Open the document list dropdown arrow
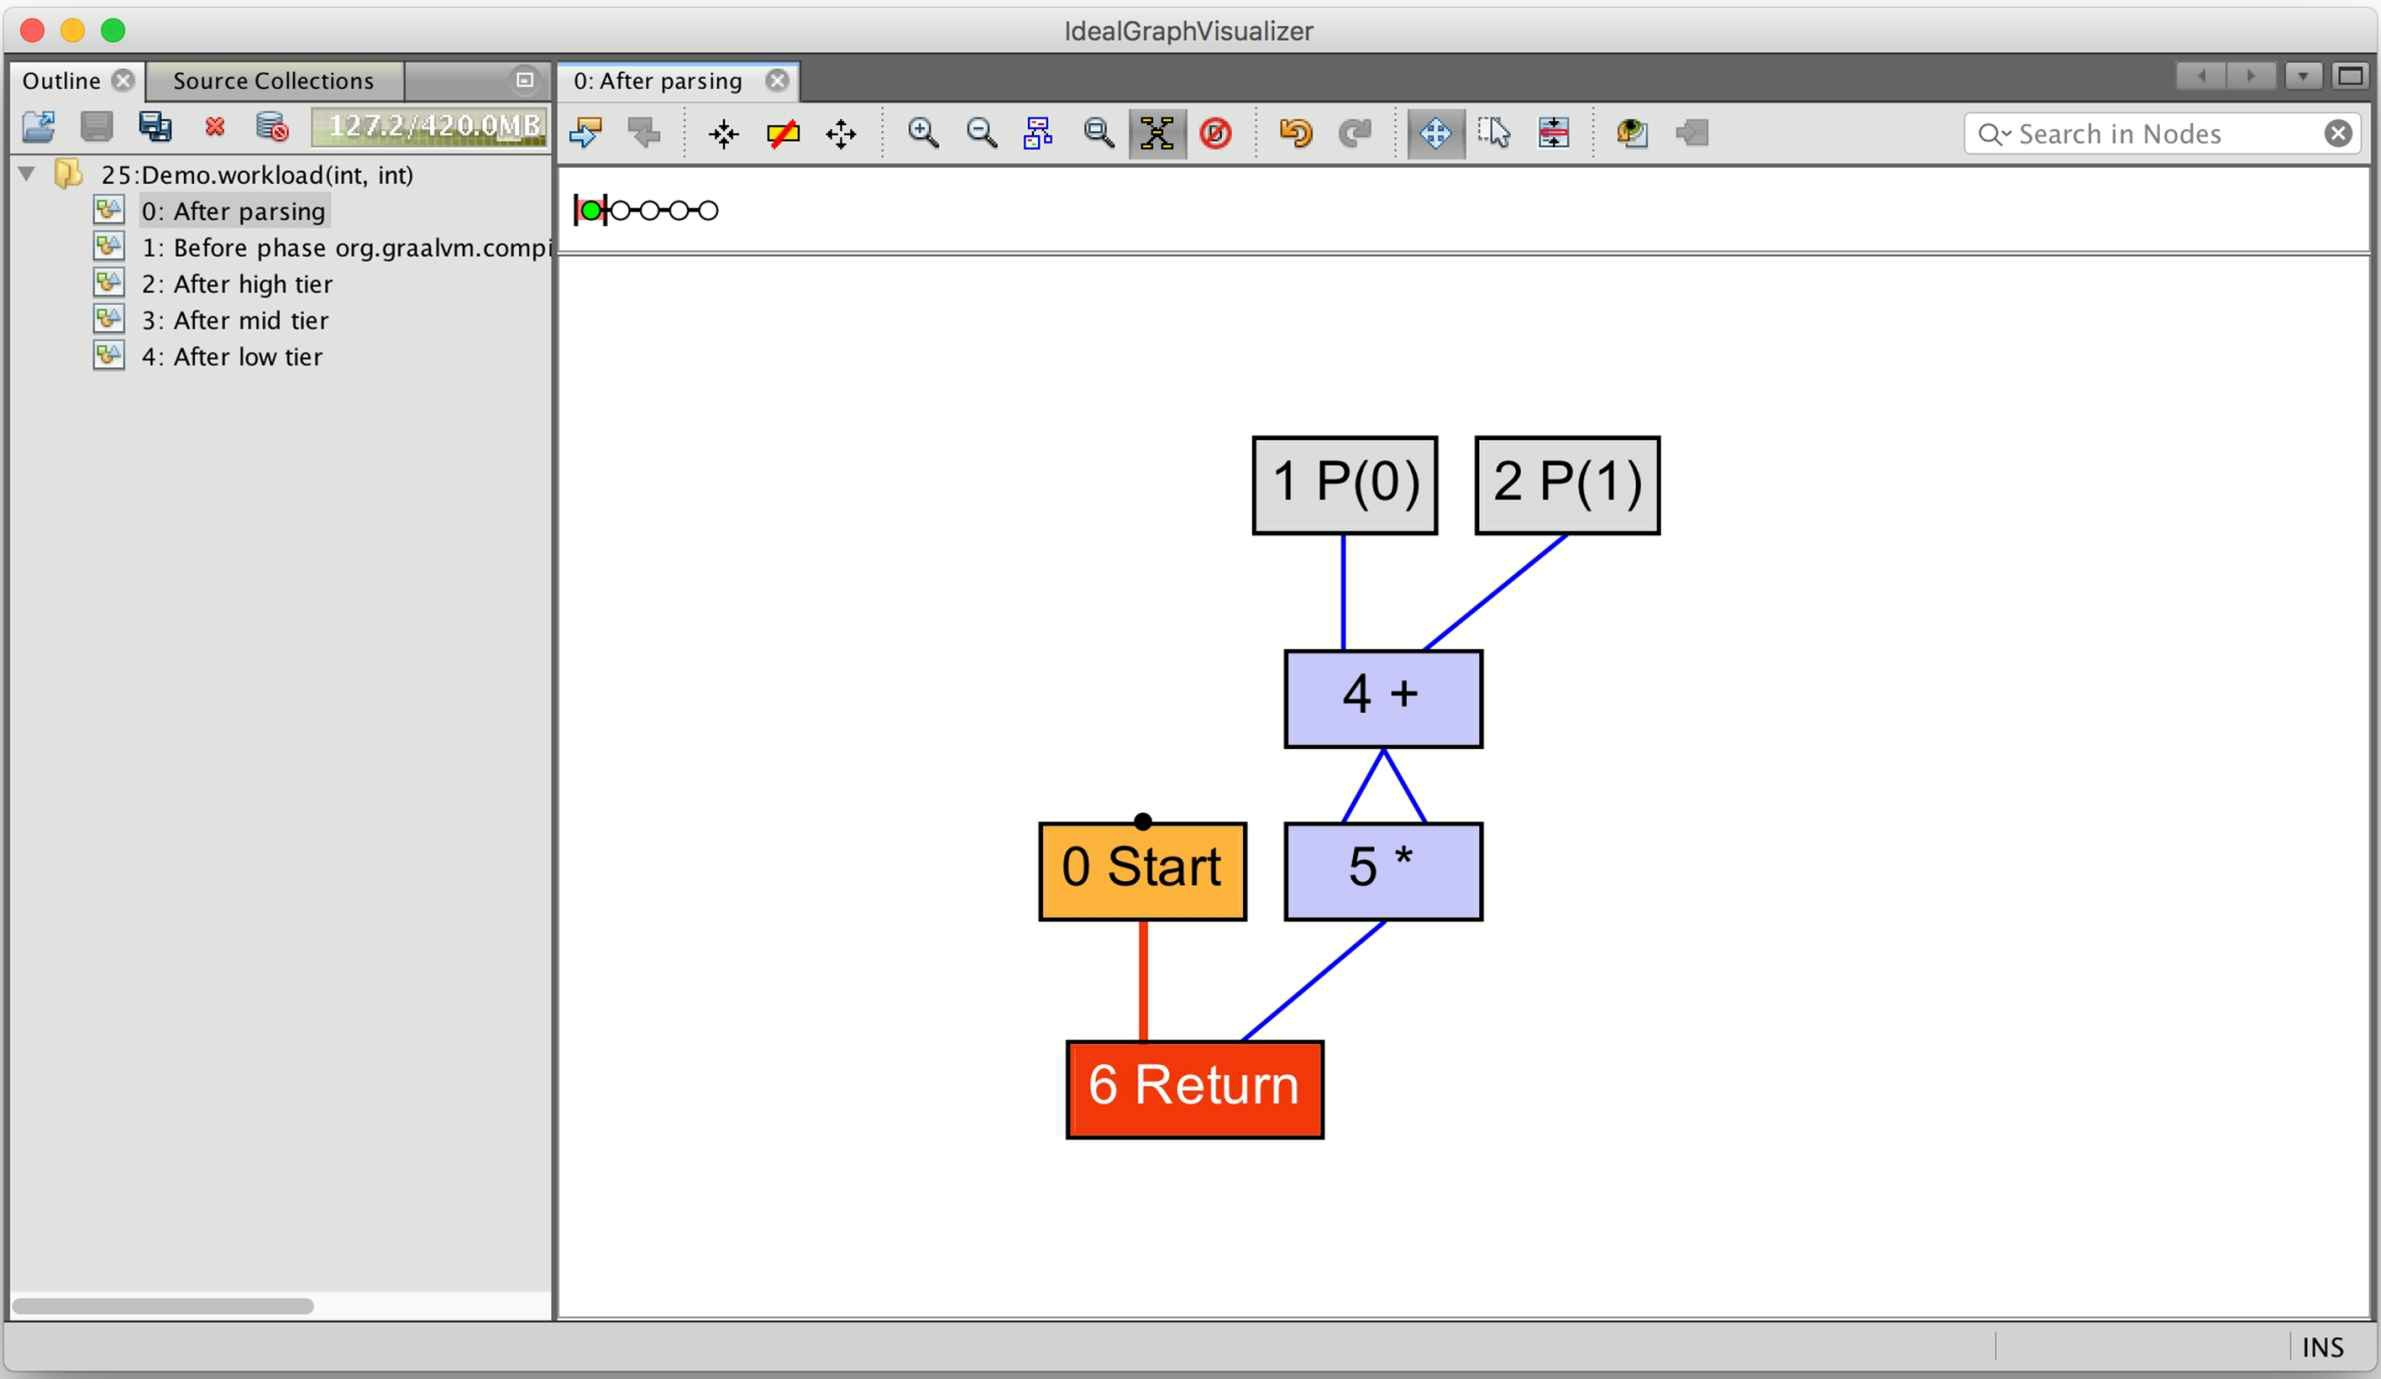This screenshot has width=2381, height=1379. tap(2303, 77)
